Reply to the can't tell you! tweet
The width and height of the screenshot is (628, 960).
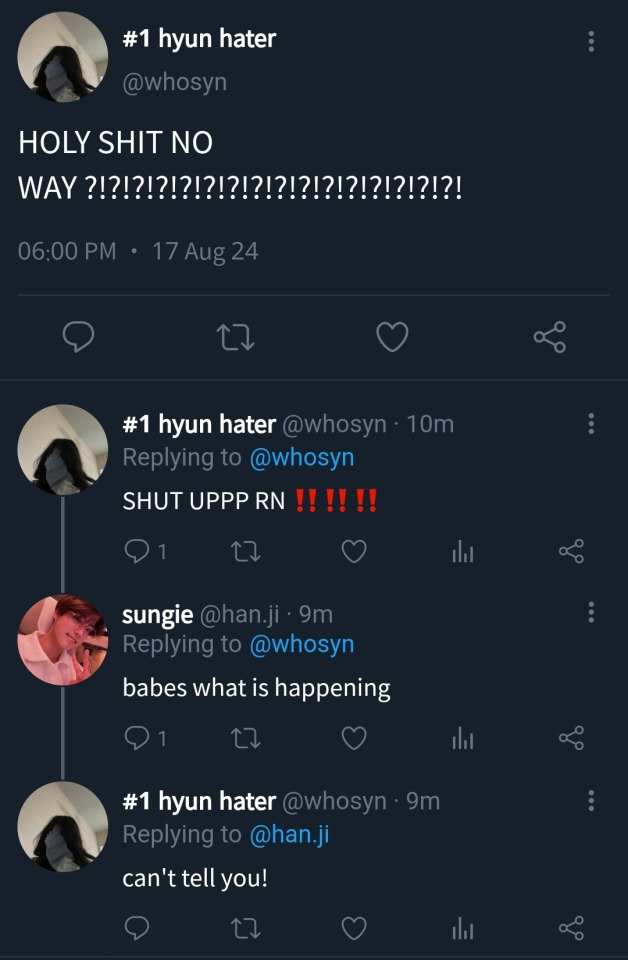pyautogui.click(x=137, y=929)
